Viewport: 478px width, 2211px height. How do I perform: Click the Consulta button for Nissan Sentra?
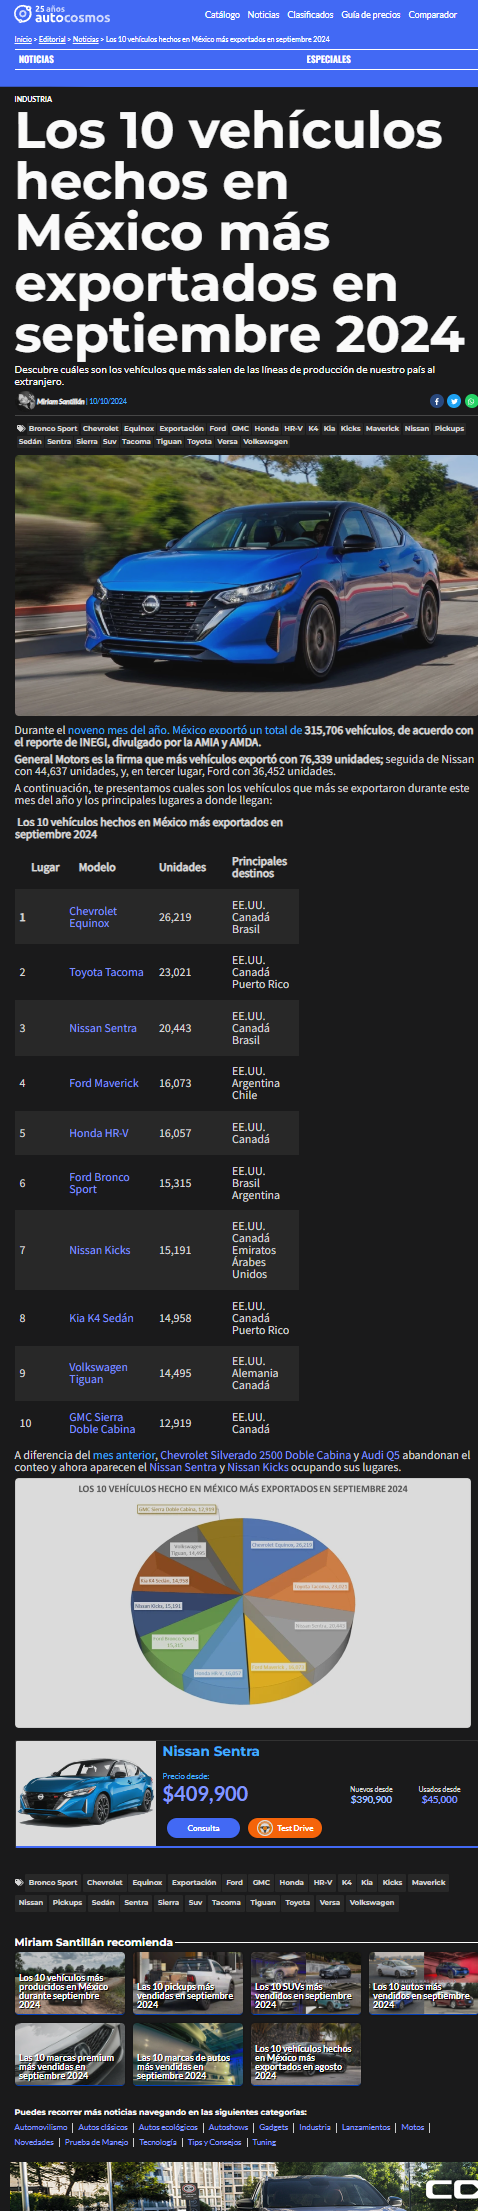tap(203, 1828)
